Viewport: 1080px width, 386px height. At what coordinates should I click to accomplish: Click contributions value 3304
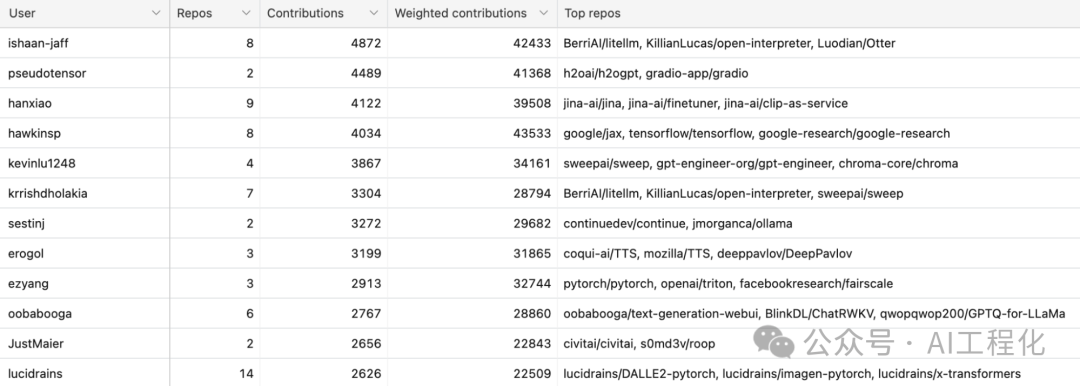coord(366,193)
